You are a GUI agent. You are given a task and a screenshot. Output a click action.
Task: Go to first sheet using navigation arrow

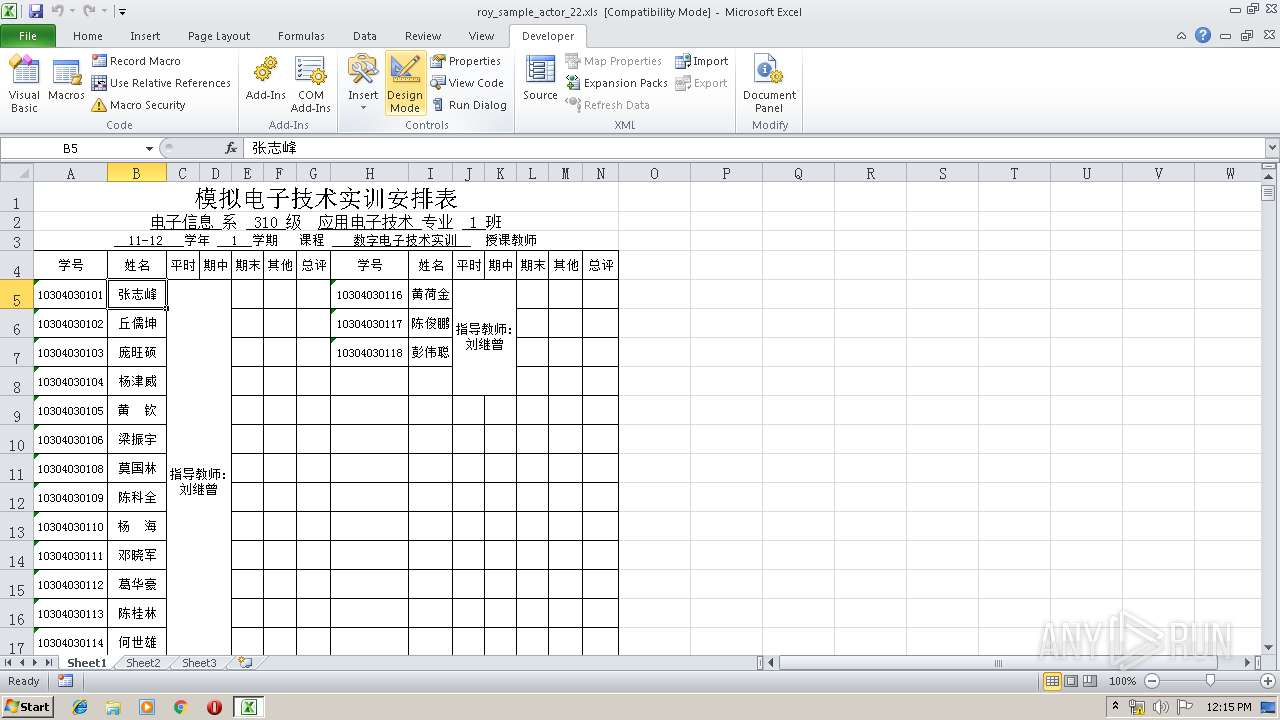tap(8, 663)
